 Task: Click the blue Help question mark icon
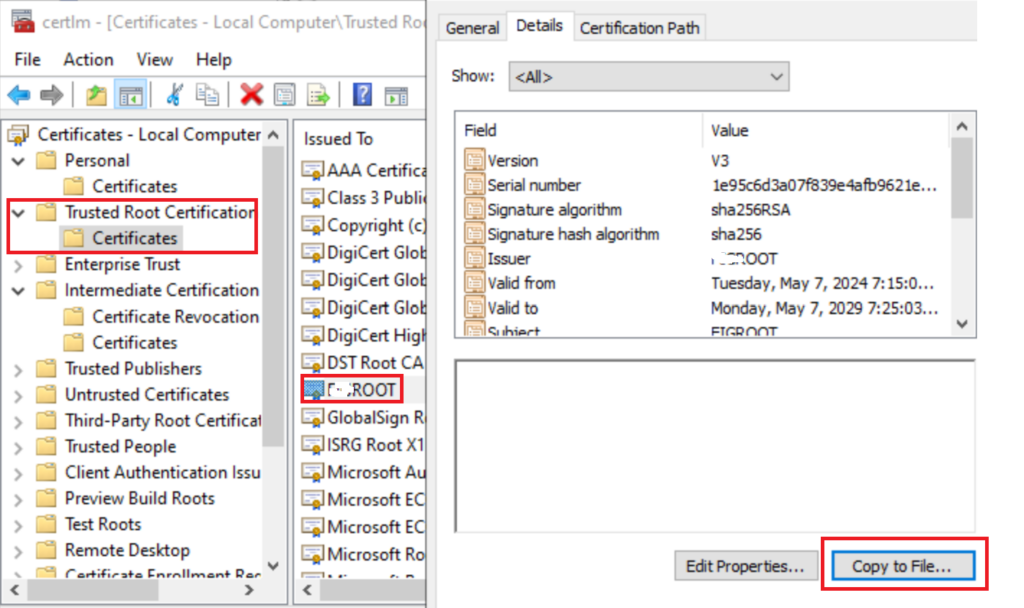[362, 95]
